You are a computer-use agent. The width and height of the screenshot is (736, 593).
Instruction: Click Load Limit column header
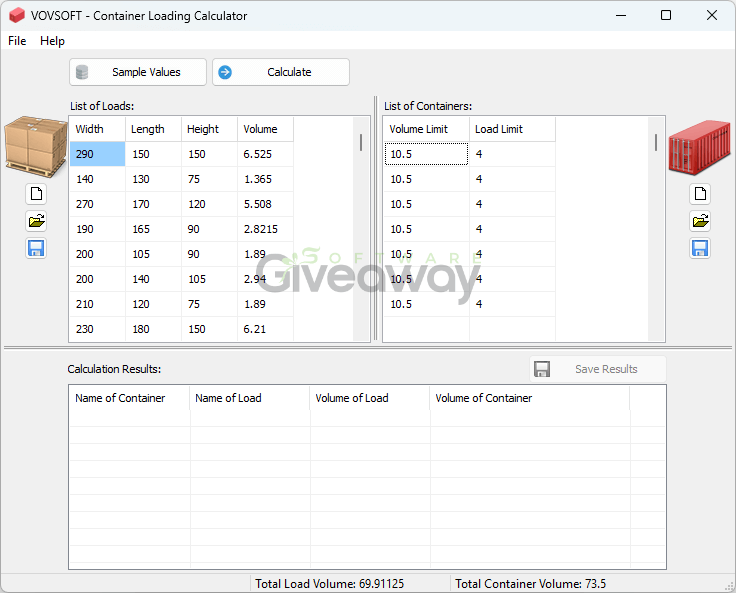tap(513, 129)
